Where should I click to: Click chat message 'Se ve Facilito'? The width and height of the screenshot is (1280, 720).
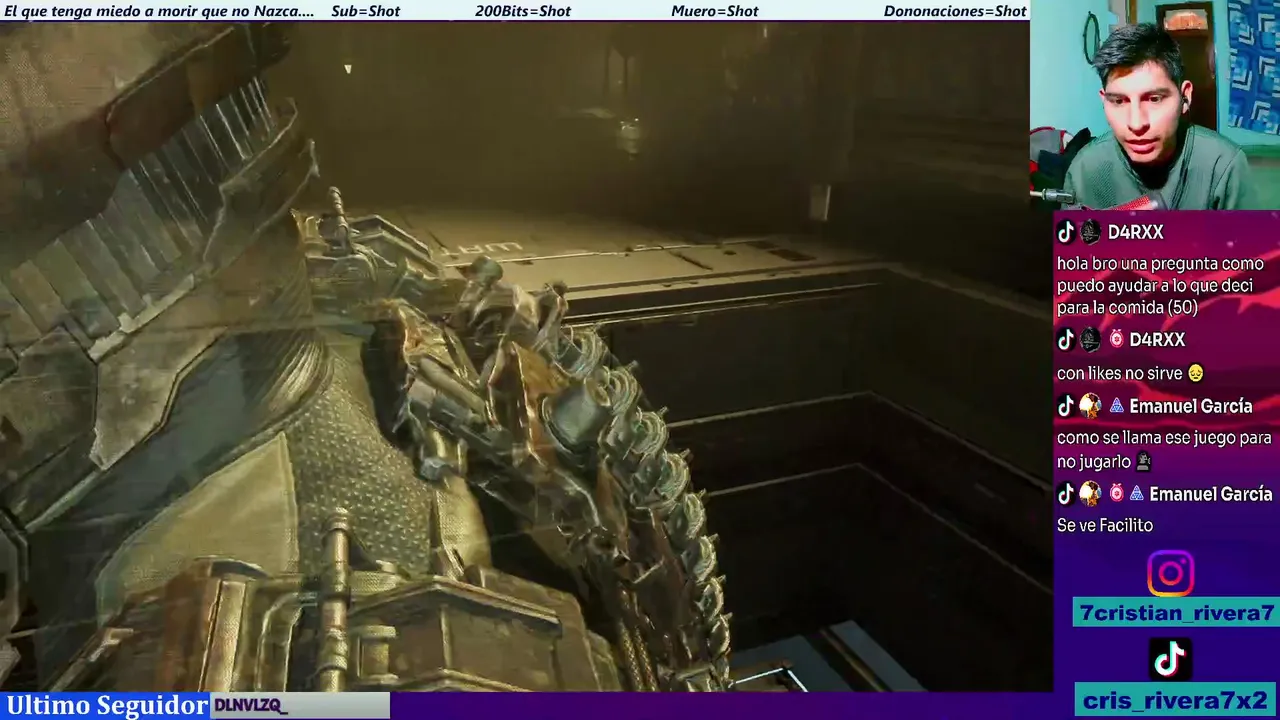(1105, 525)
